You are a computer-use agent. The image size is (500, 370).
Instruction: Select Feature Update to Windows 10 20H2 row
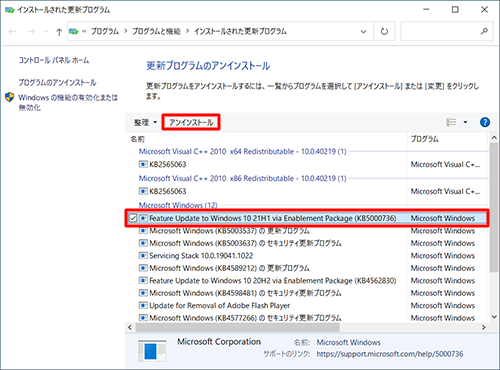point(273,281)
